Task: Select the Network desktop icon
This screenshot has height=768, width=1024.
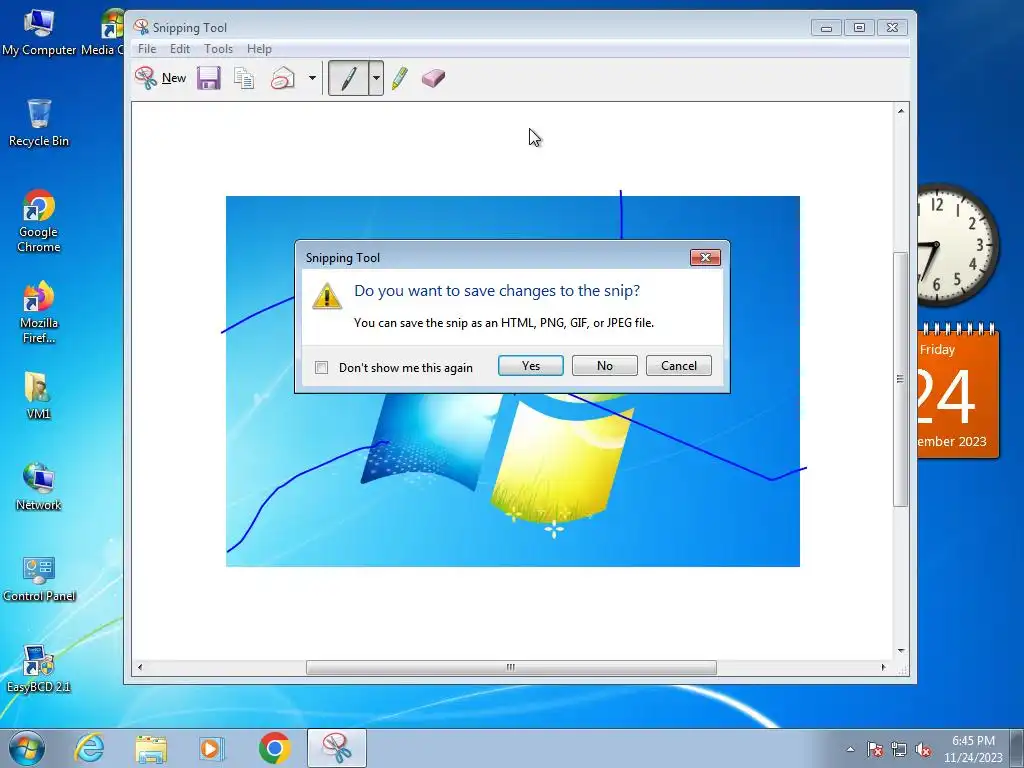Action: pyautogui.click(x=39, y=487)
